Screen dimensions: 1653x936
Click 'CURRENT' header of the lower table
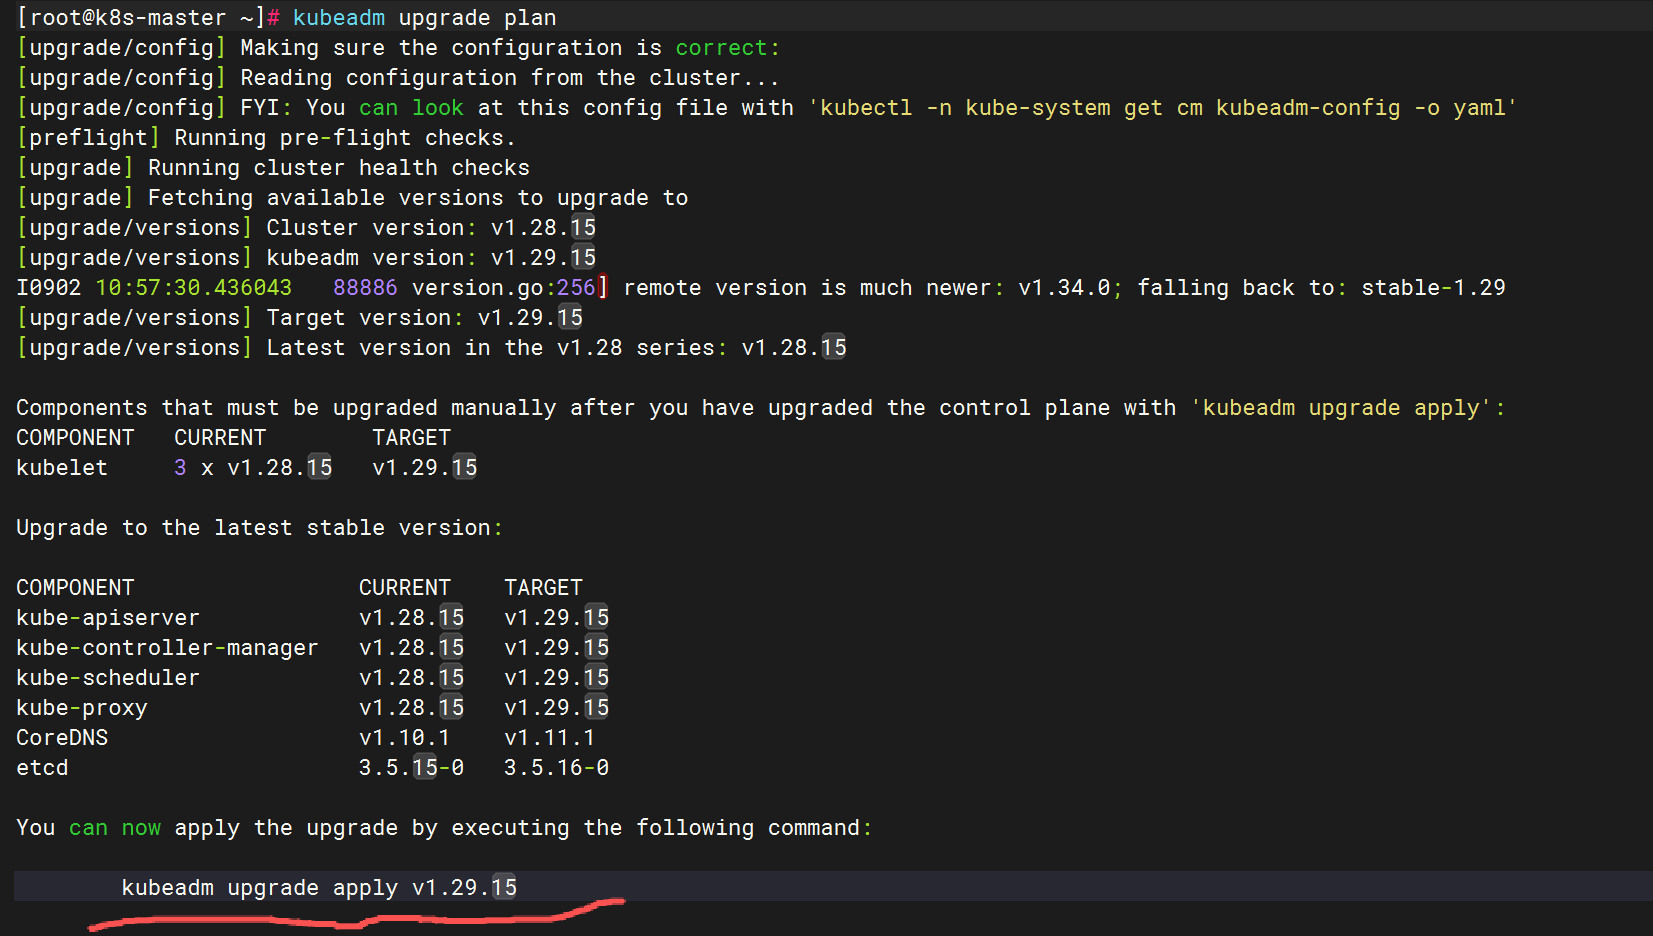405,588
